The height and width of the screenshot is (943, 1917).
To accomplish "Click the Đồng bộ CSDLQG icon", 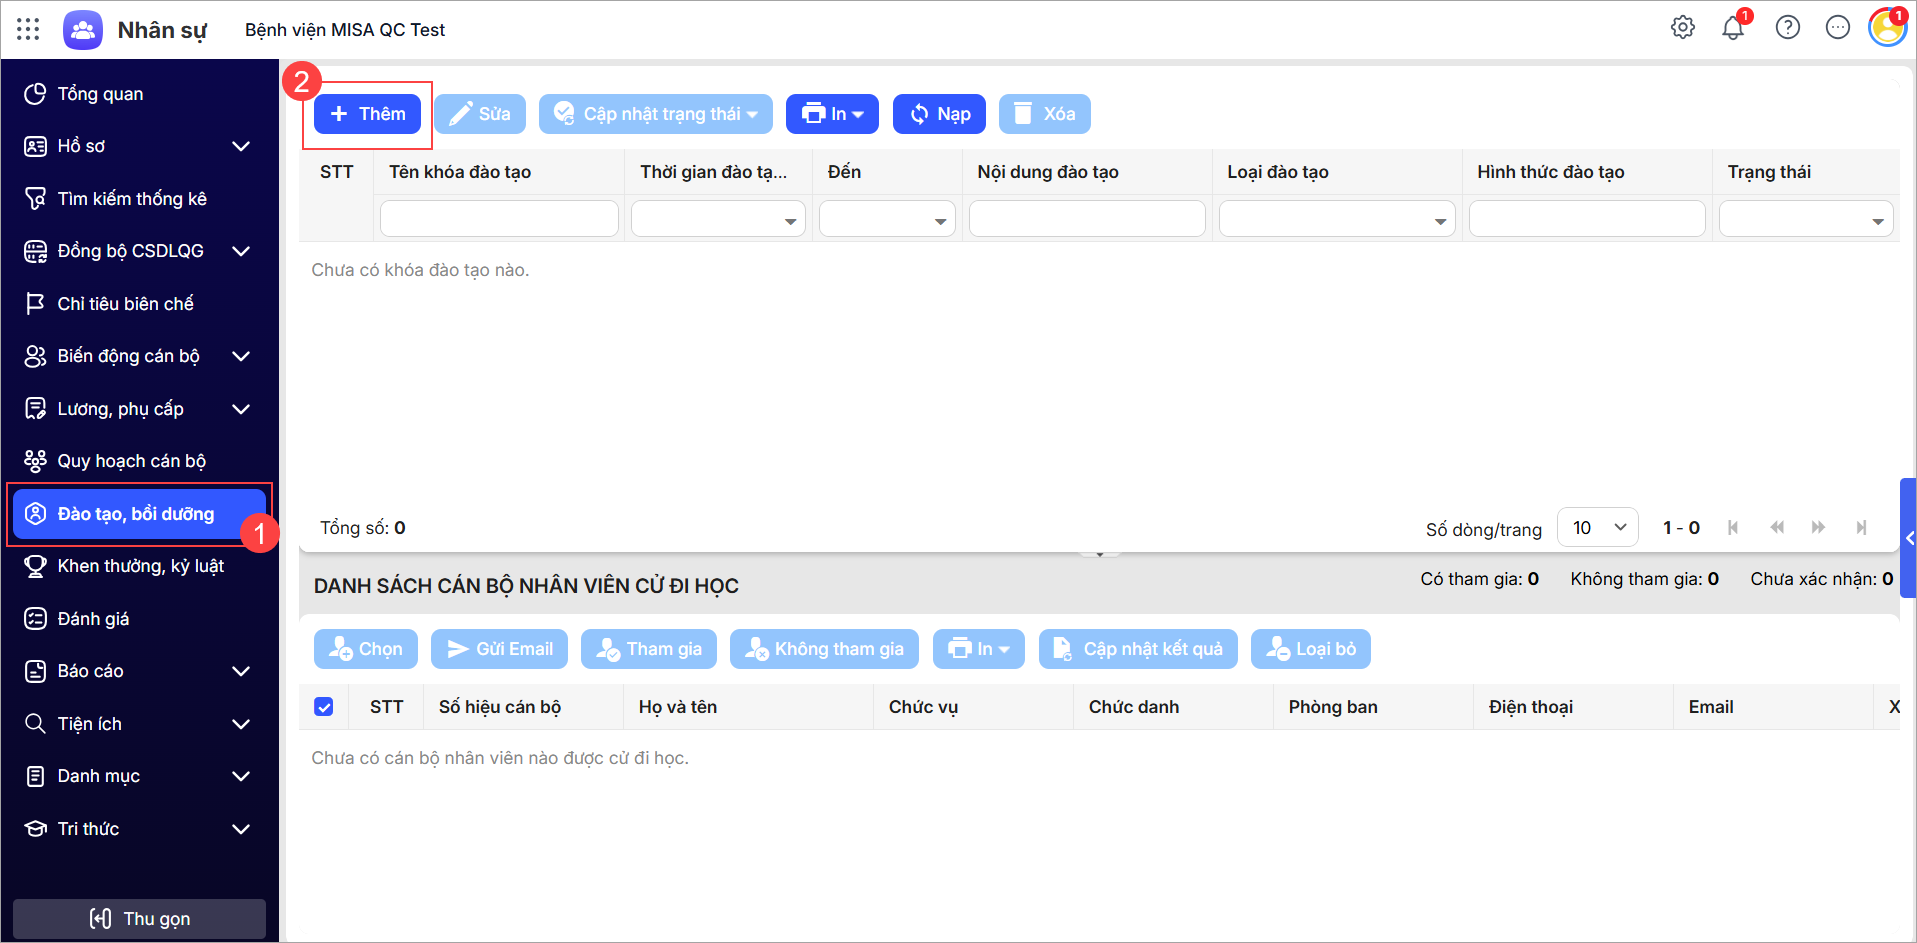I will pyautogui.click(x=35, y=251).
